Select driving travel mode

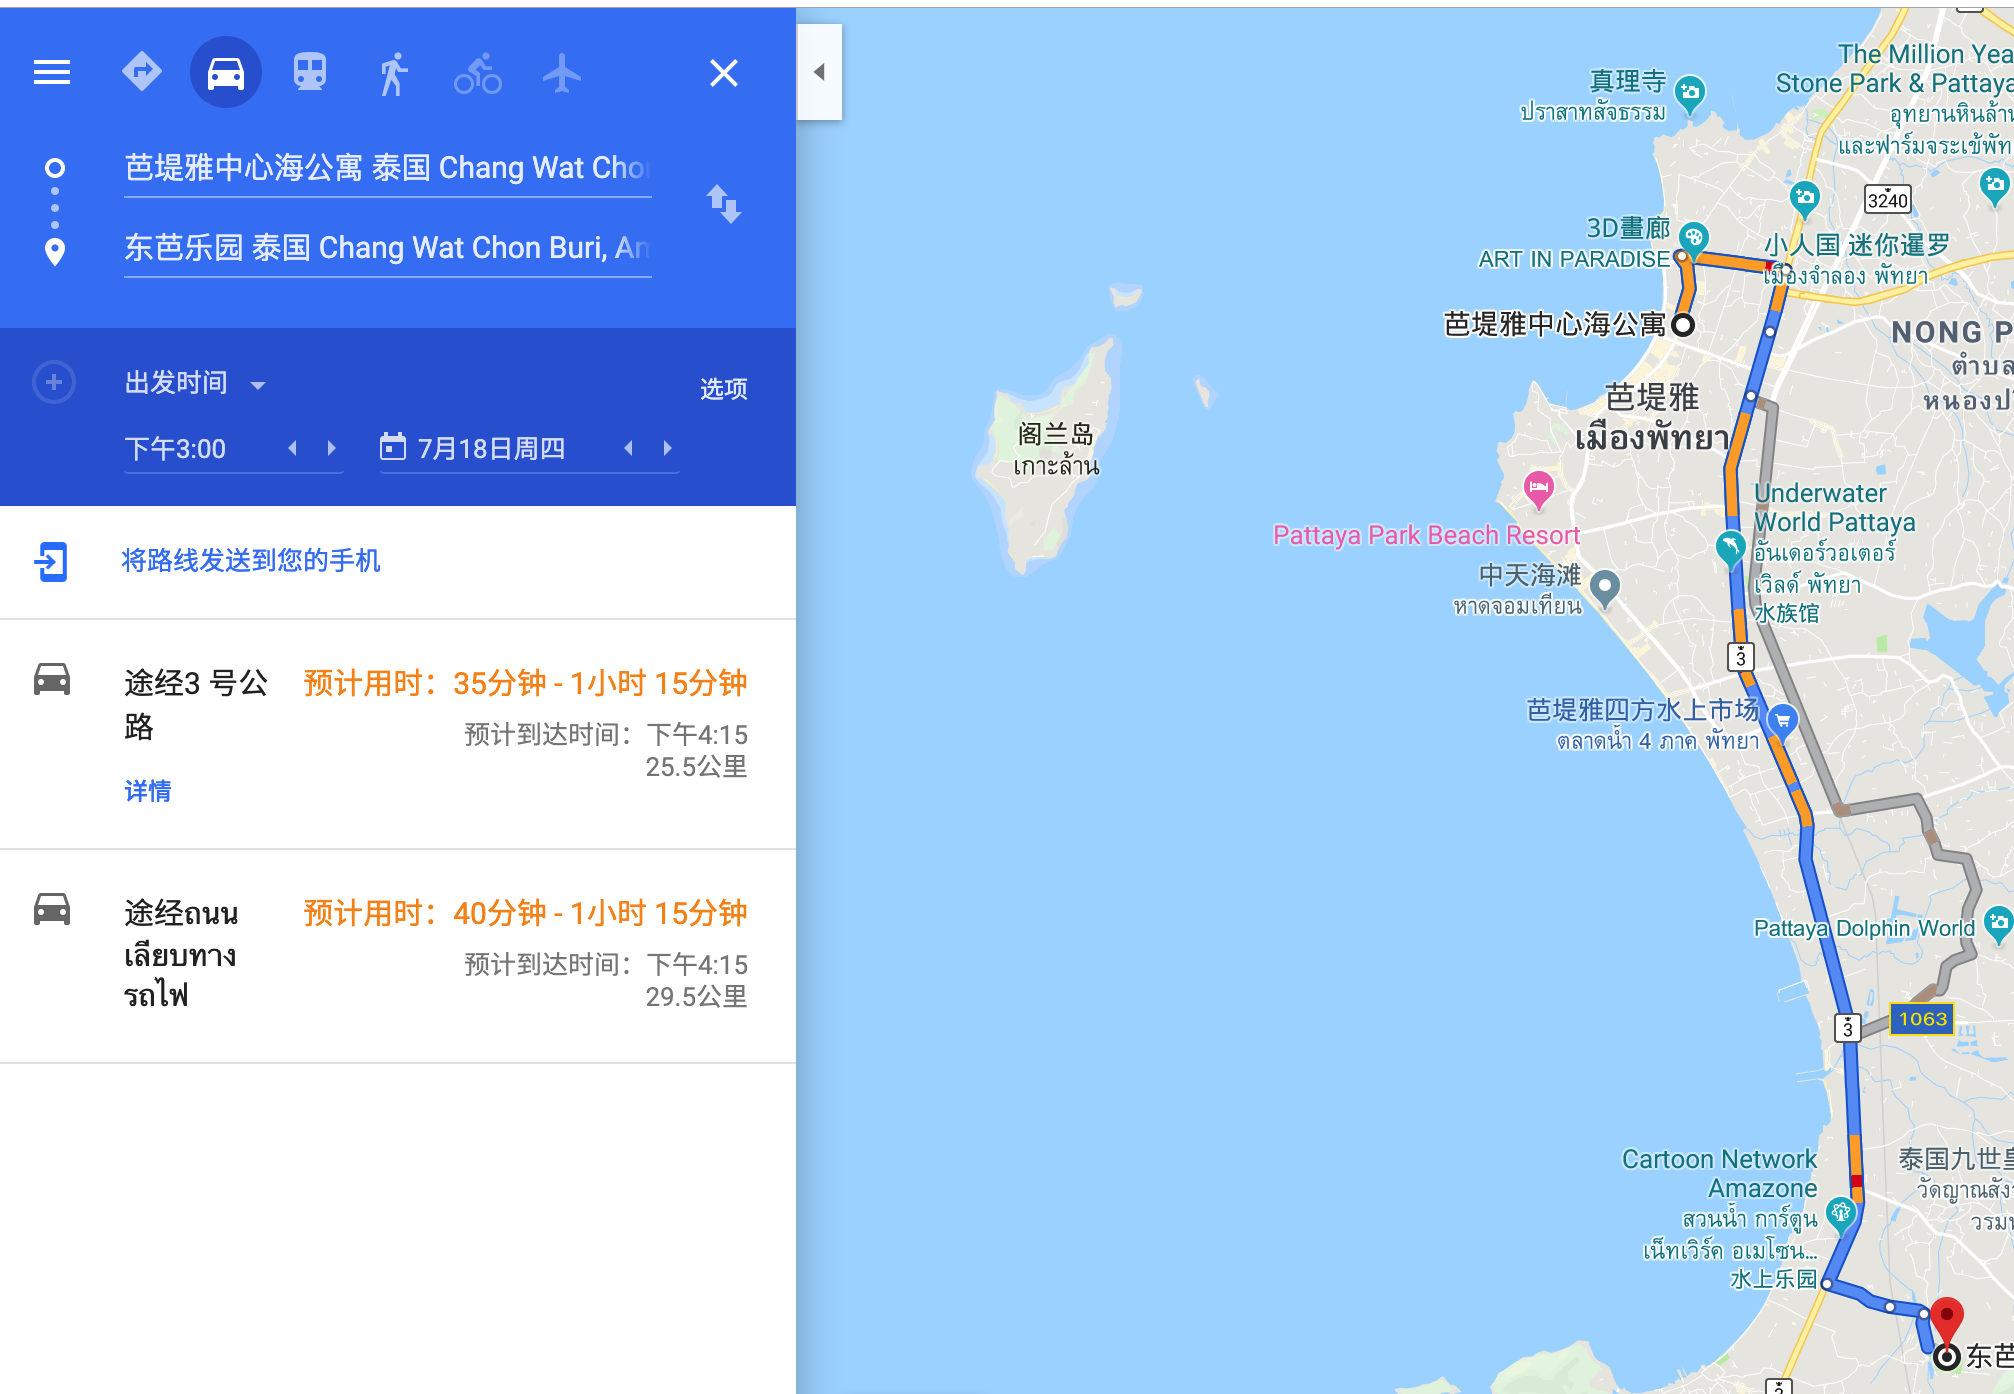(x=226, y=72)
